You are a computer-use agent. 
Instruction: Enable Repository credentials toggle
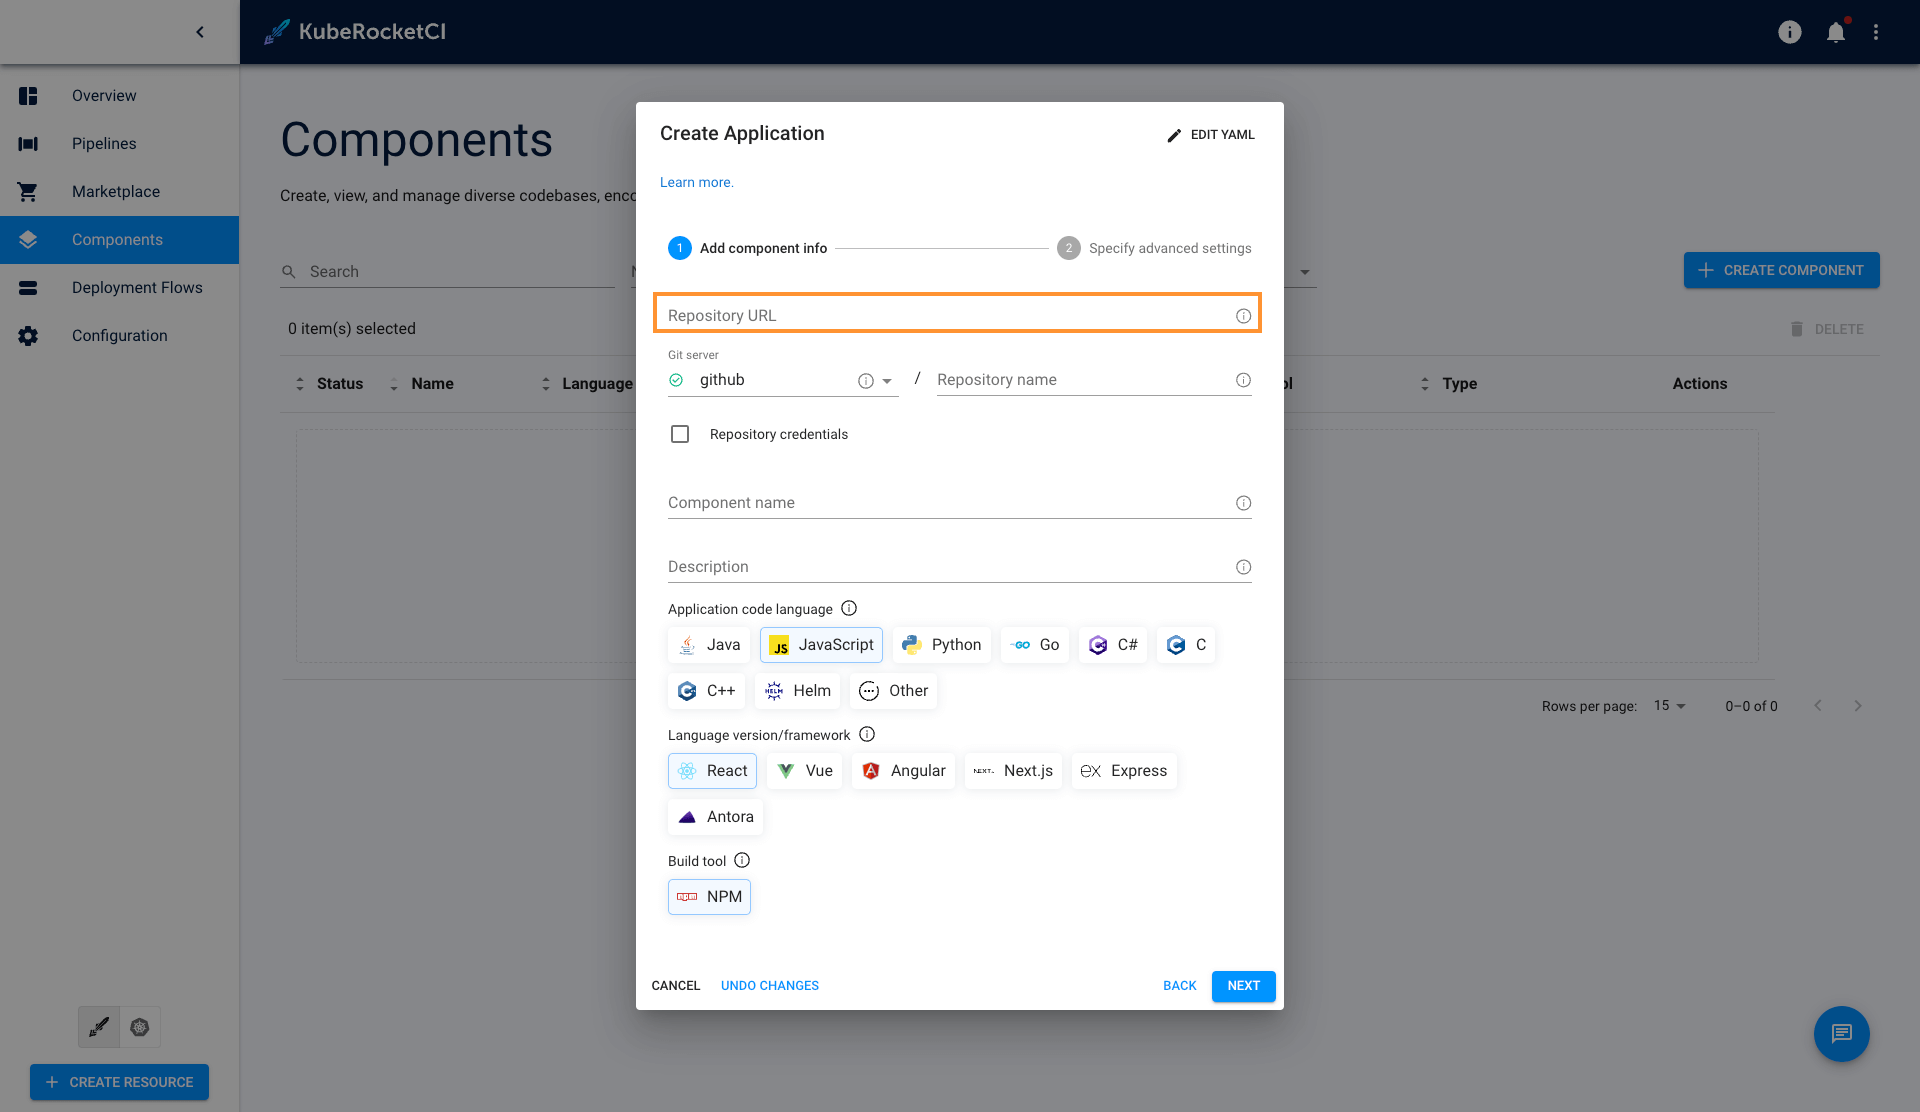click(679, 433)
